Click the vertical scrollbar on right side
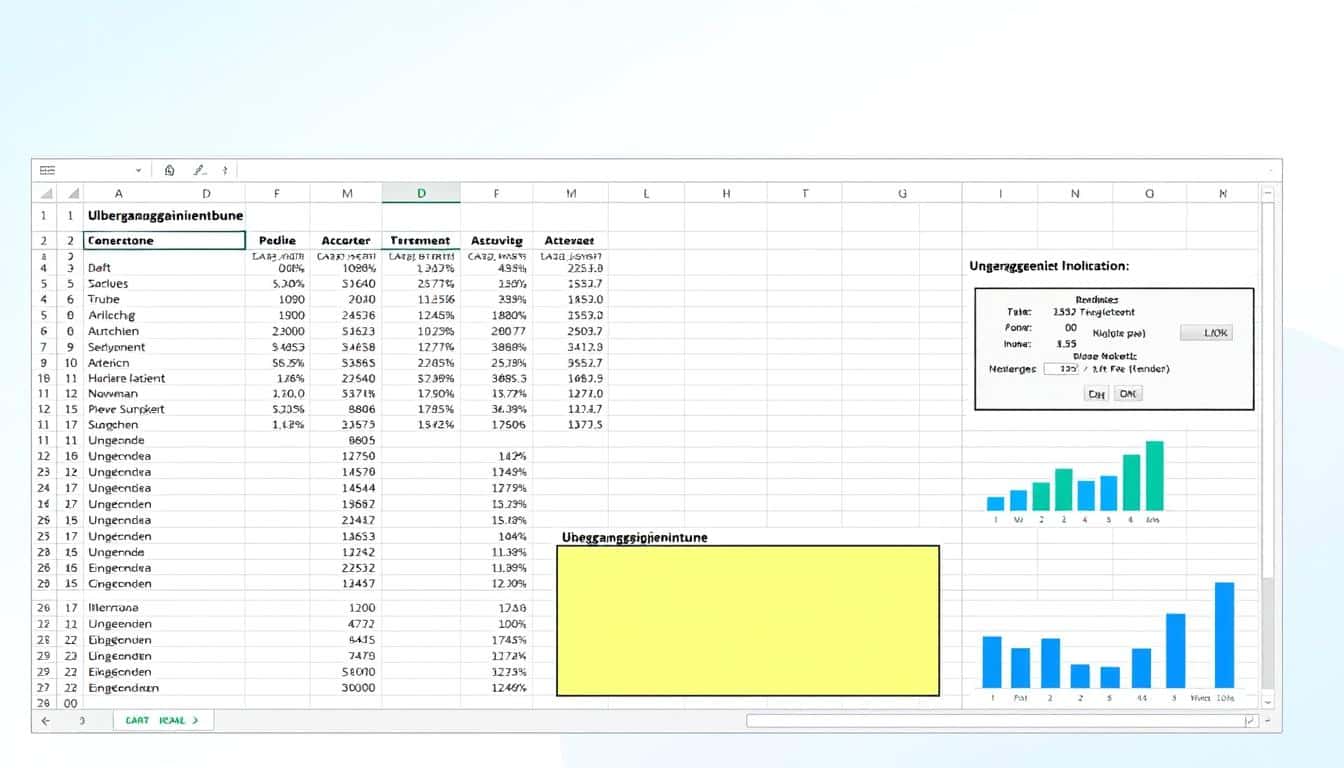1344x768 pixels. click(x=1269, y=447)
